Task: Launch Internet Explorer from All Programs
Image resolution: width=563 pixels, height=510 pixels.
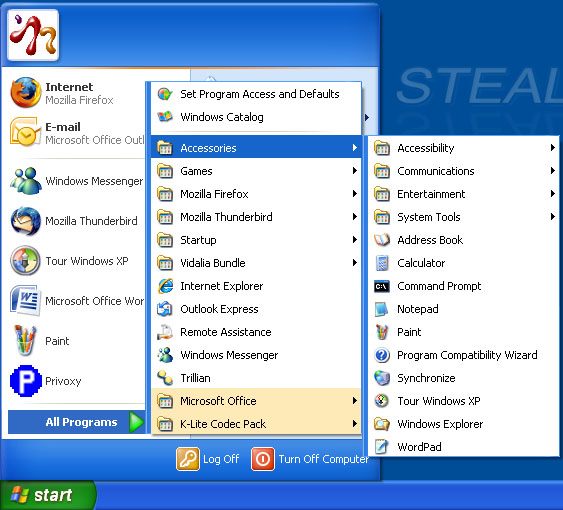Action: 256,286
